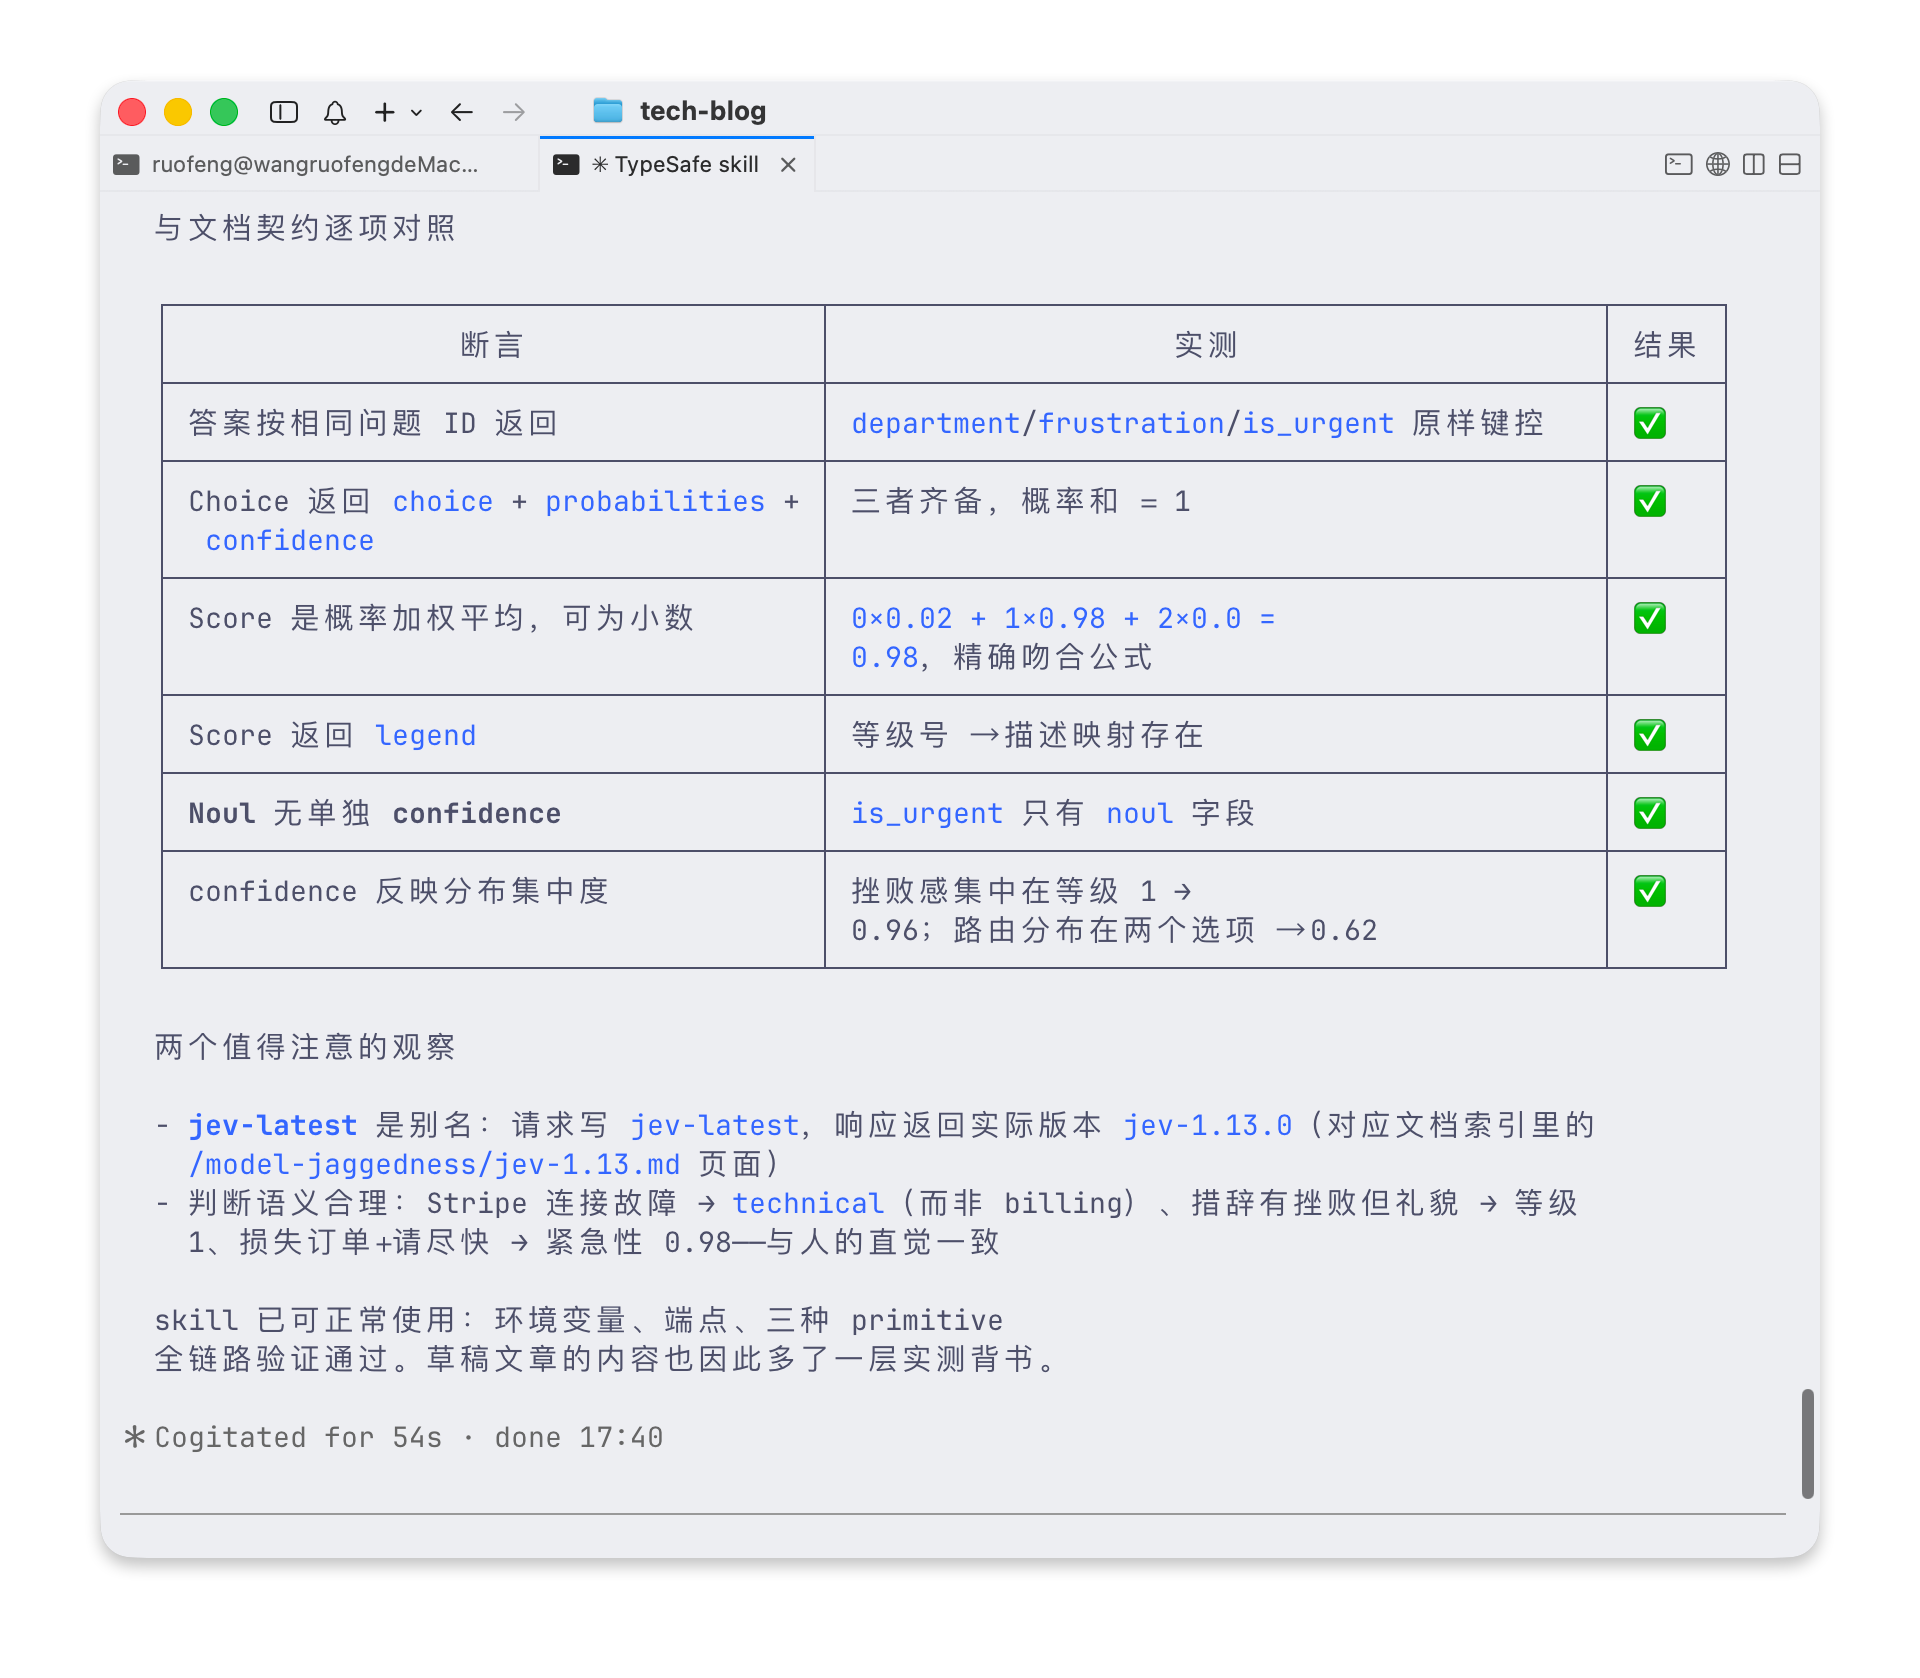Split the view into columns
Image resolution: width=1920 pixels, height=1678 pixels.
point(1754,164)
